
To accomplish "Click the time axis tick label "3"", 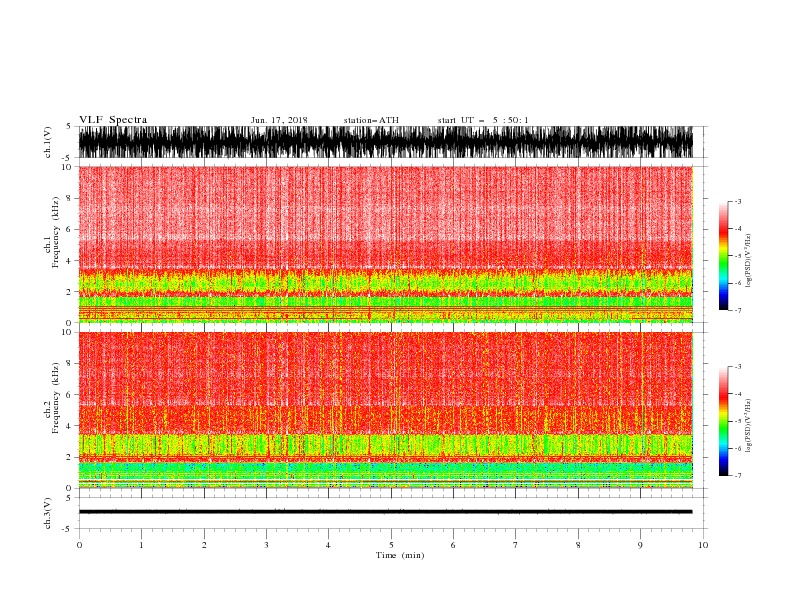I will point(266,545).
